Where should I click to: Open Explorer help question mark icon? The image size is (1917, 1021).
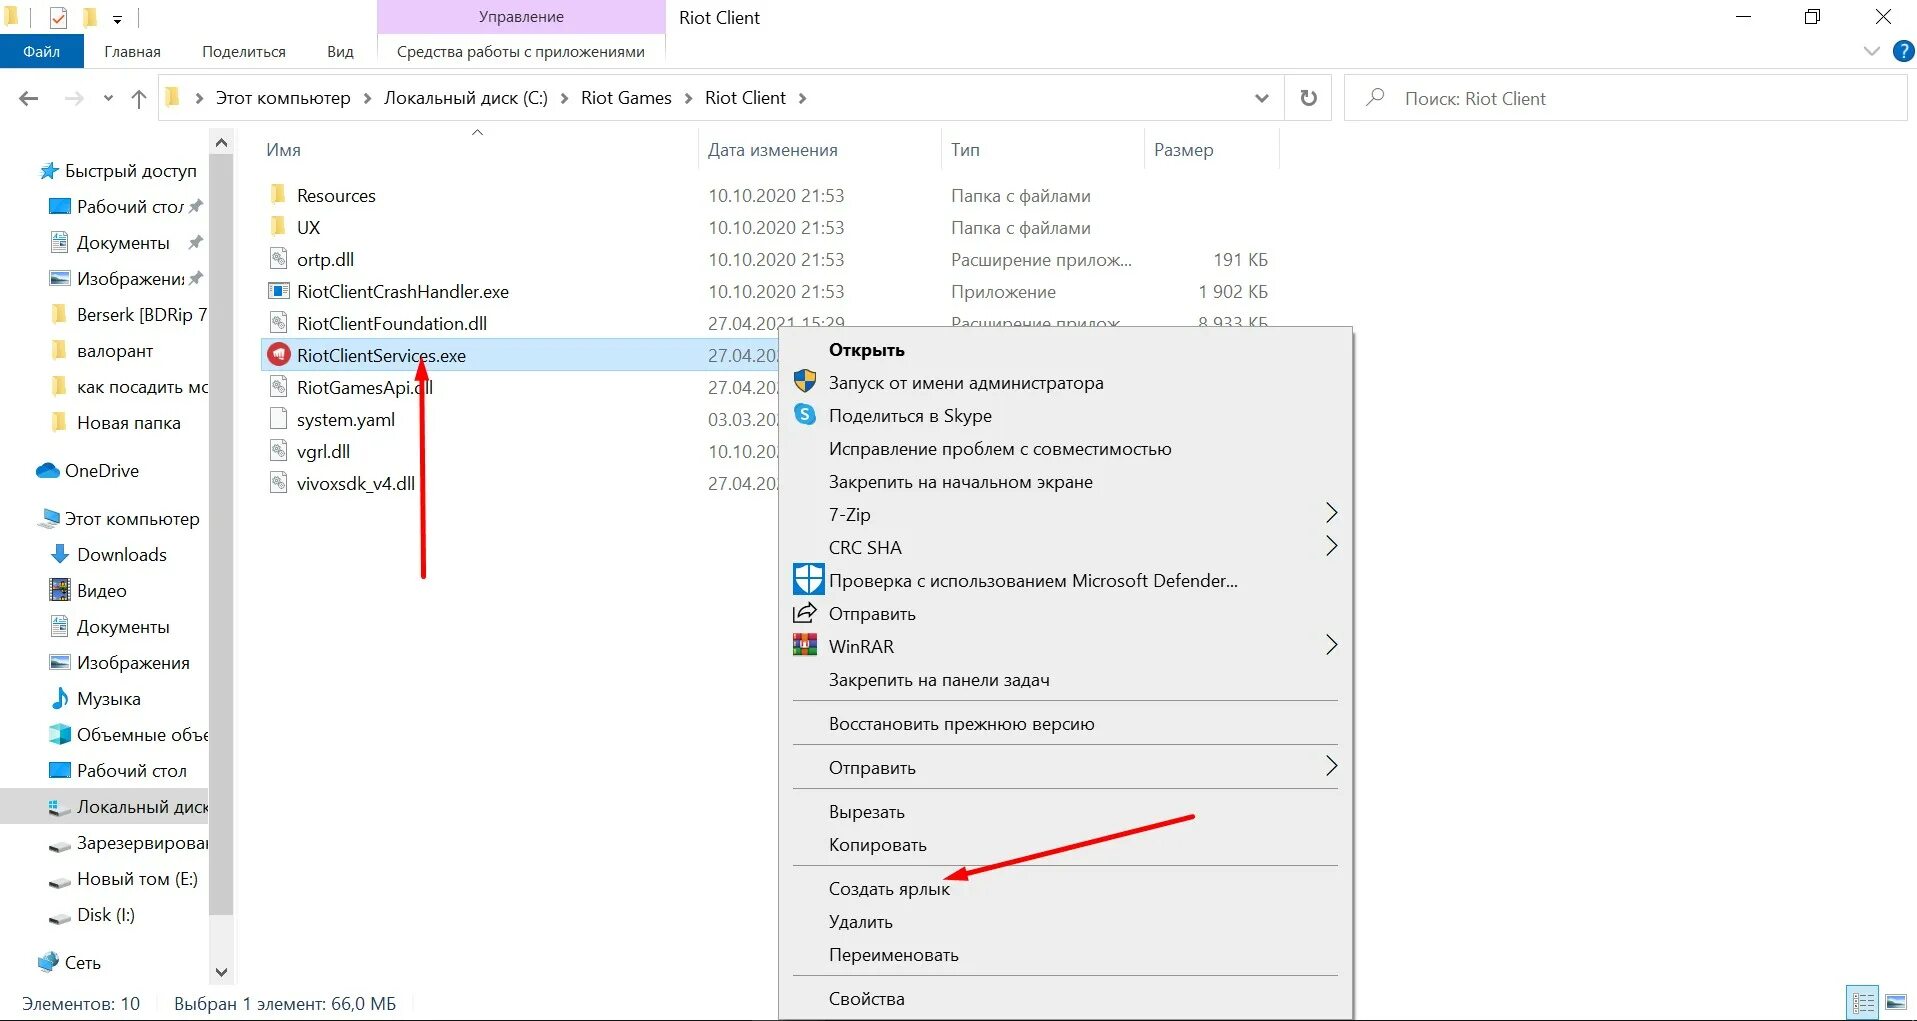(1904, 51)
